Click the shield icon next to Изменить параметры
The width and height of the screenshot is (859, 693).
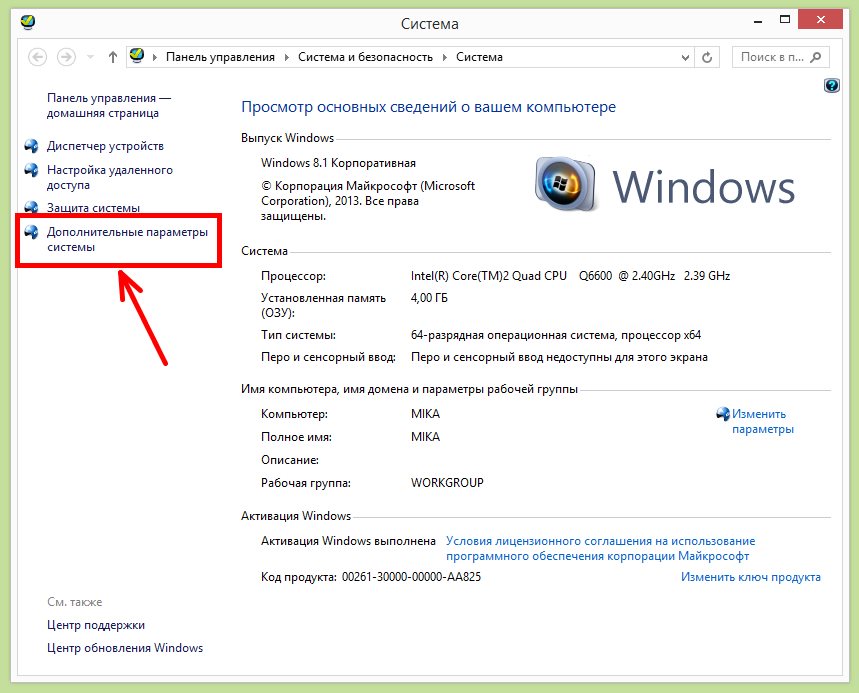pos(723,414)
